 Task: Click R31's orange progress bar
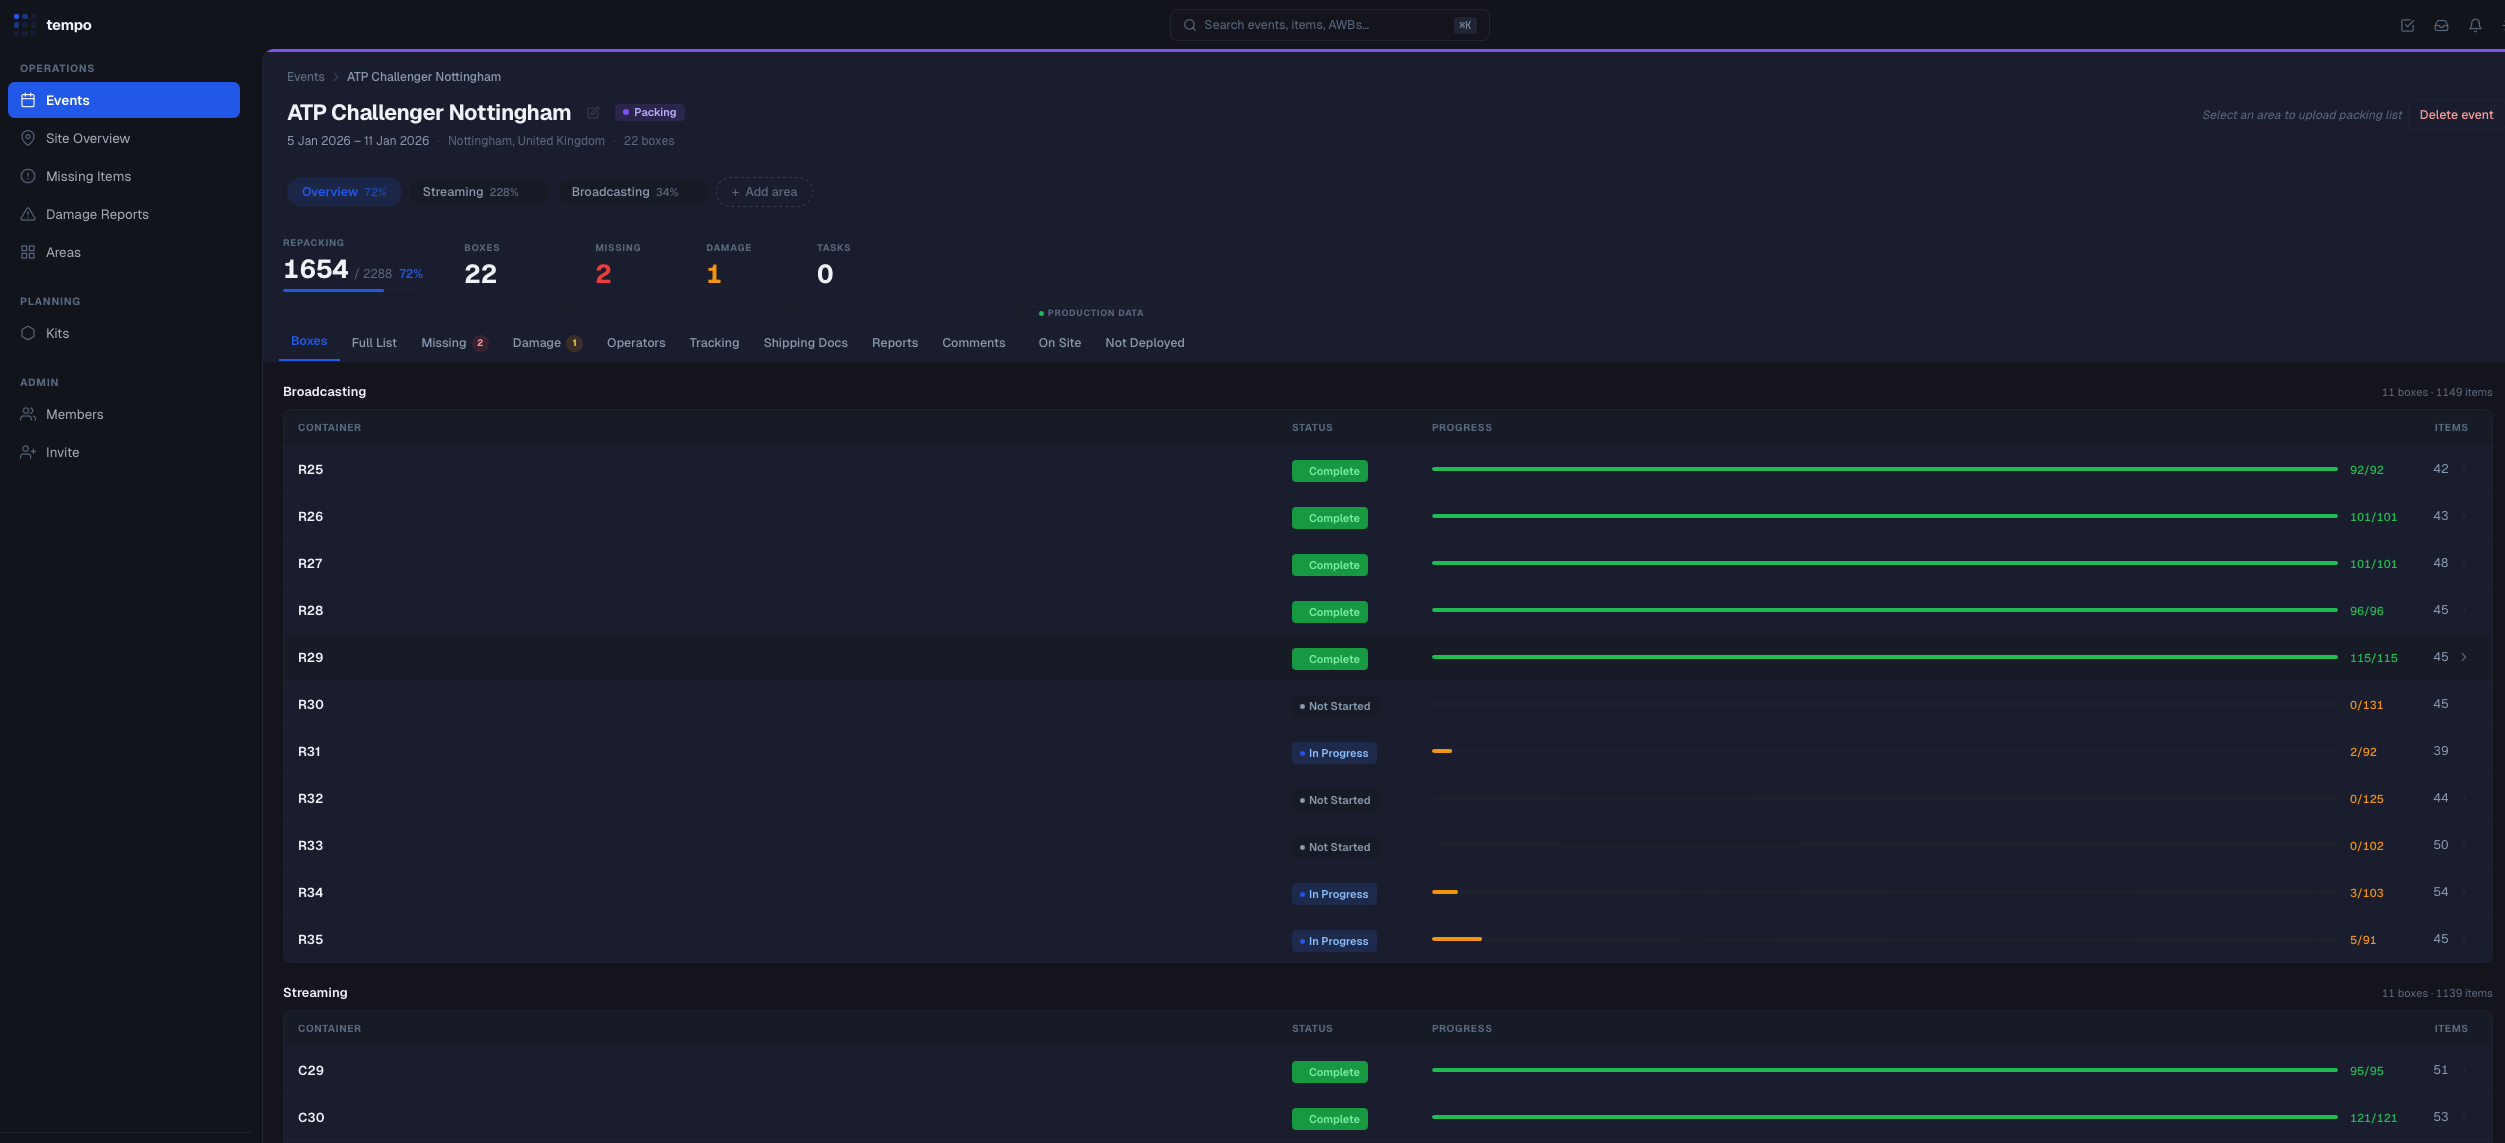pyautogui.click(x=1443, y=751)
